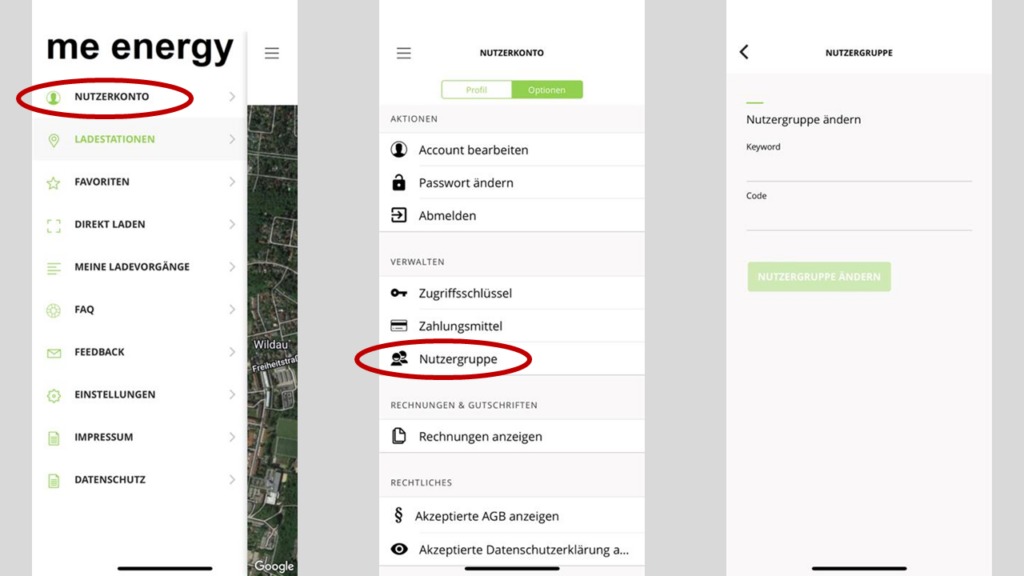
Task: Click the Passwort ändern lock icon
Action: (399, 183)
